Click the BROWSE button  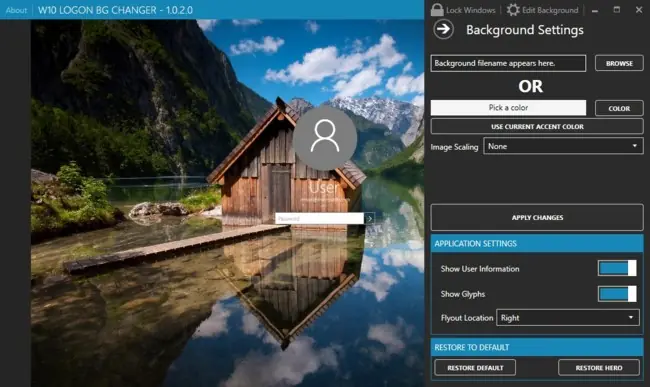(619, 63)
